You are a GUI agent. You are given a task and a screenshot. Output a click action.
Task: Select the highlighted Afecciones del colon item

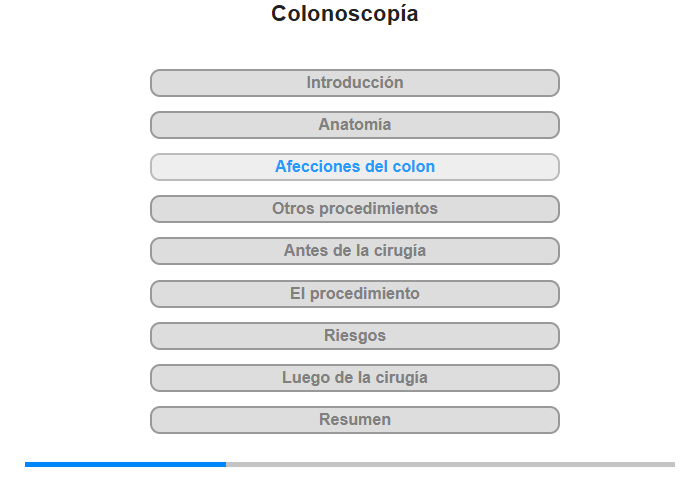[x=355, y=167]
